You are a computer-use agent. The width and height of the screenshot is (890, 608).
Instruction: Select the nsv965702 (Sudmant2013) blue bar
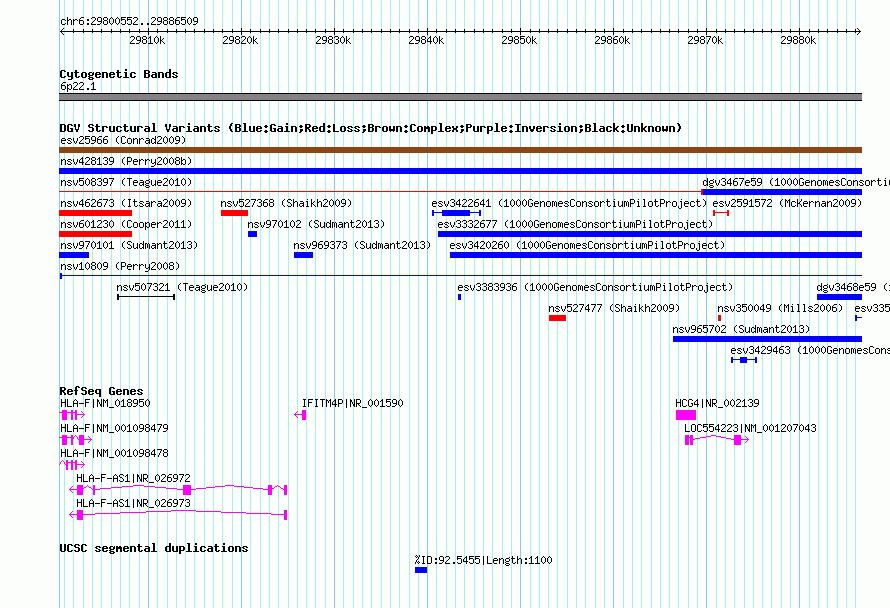tap(767, 339)
